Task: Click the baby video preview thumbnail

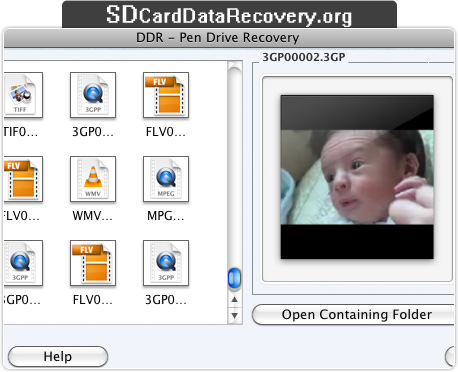Action: (357, 177)
